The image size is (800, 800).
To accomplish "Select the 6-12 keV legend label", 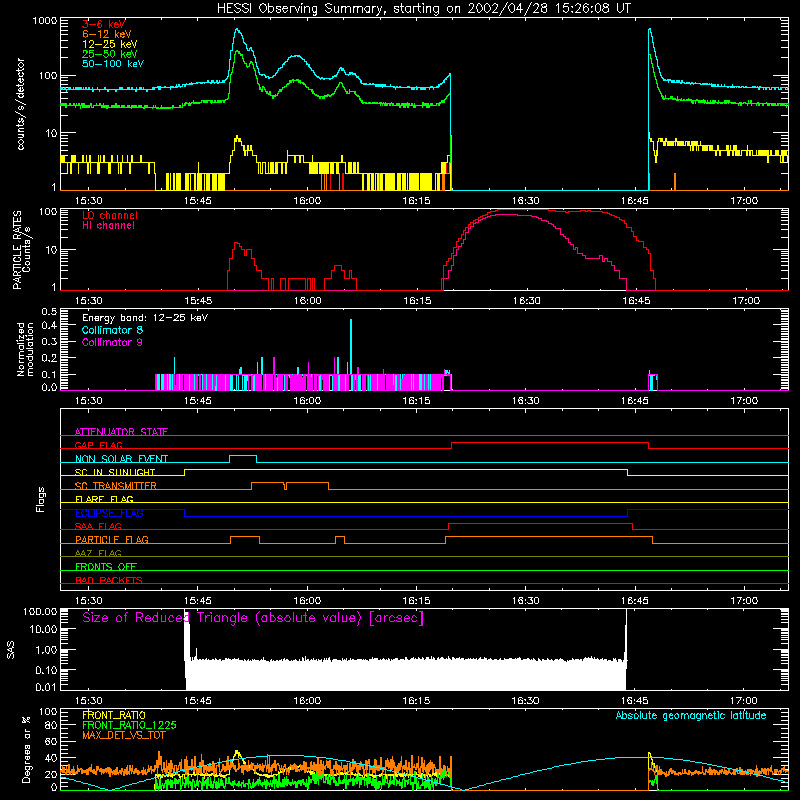I will (x=107, y=34).
